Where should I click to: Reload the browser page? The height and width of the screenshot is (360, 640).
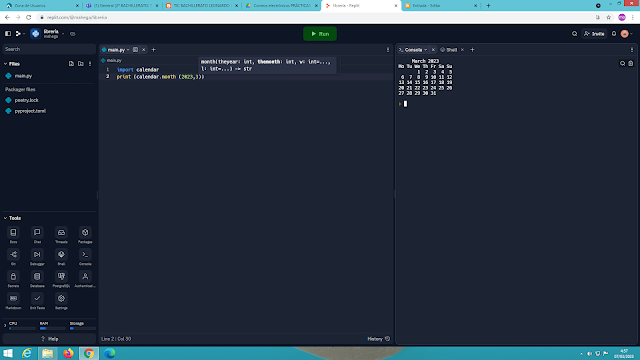pyautogui.click(x=29, y=18)
